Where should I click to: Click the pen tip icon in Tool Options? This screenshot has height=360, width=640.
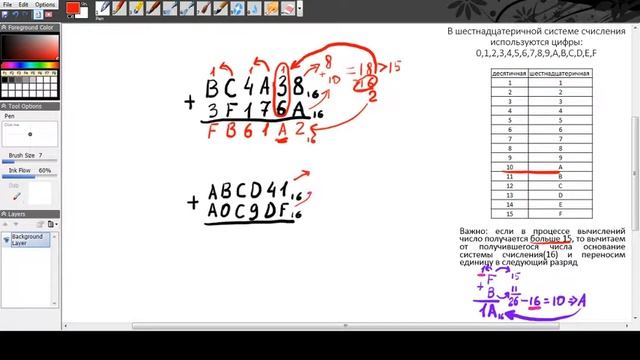tap(17, 197)
